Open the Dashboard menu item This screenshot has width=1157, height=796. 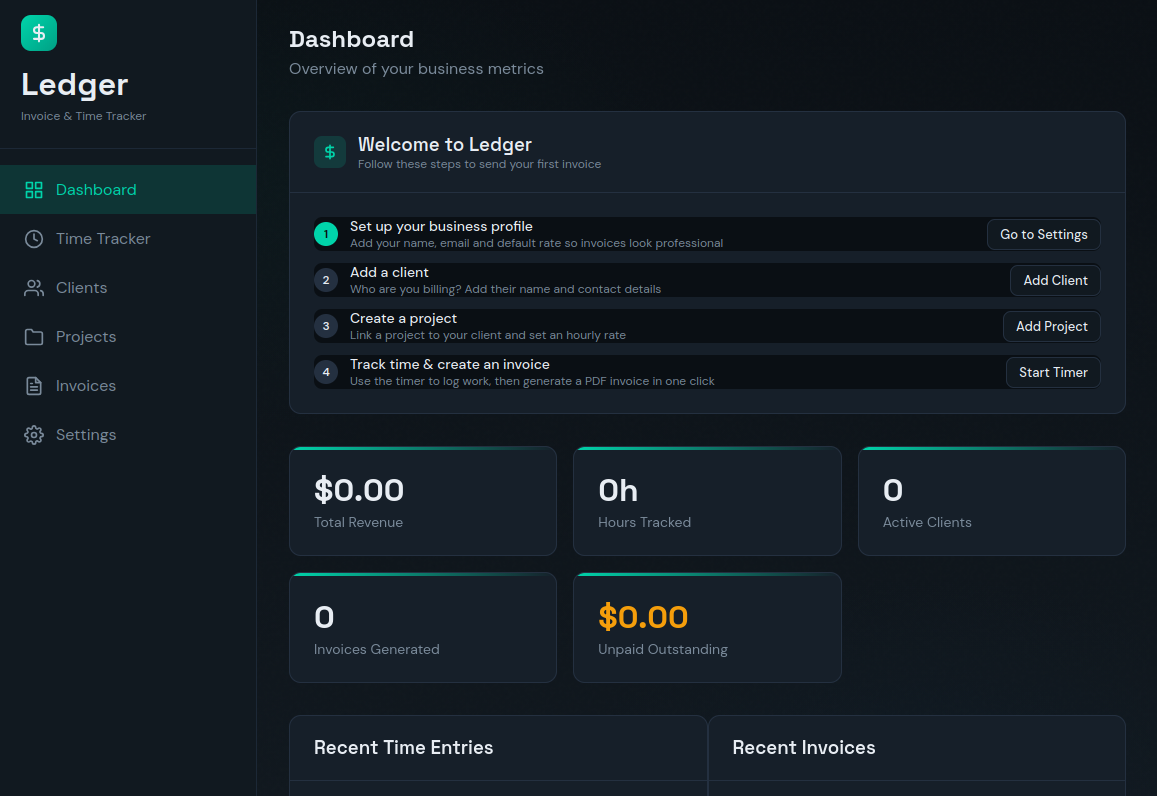tap(128, 190)
